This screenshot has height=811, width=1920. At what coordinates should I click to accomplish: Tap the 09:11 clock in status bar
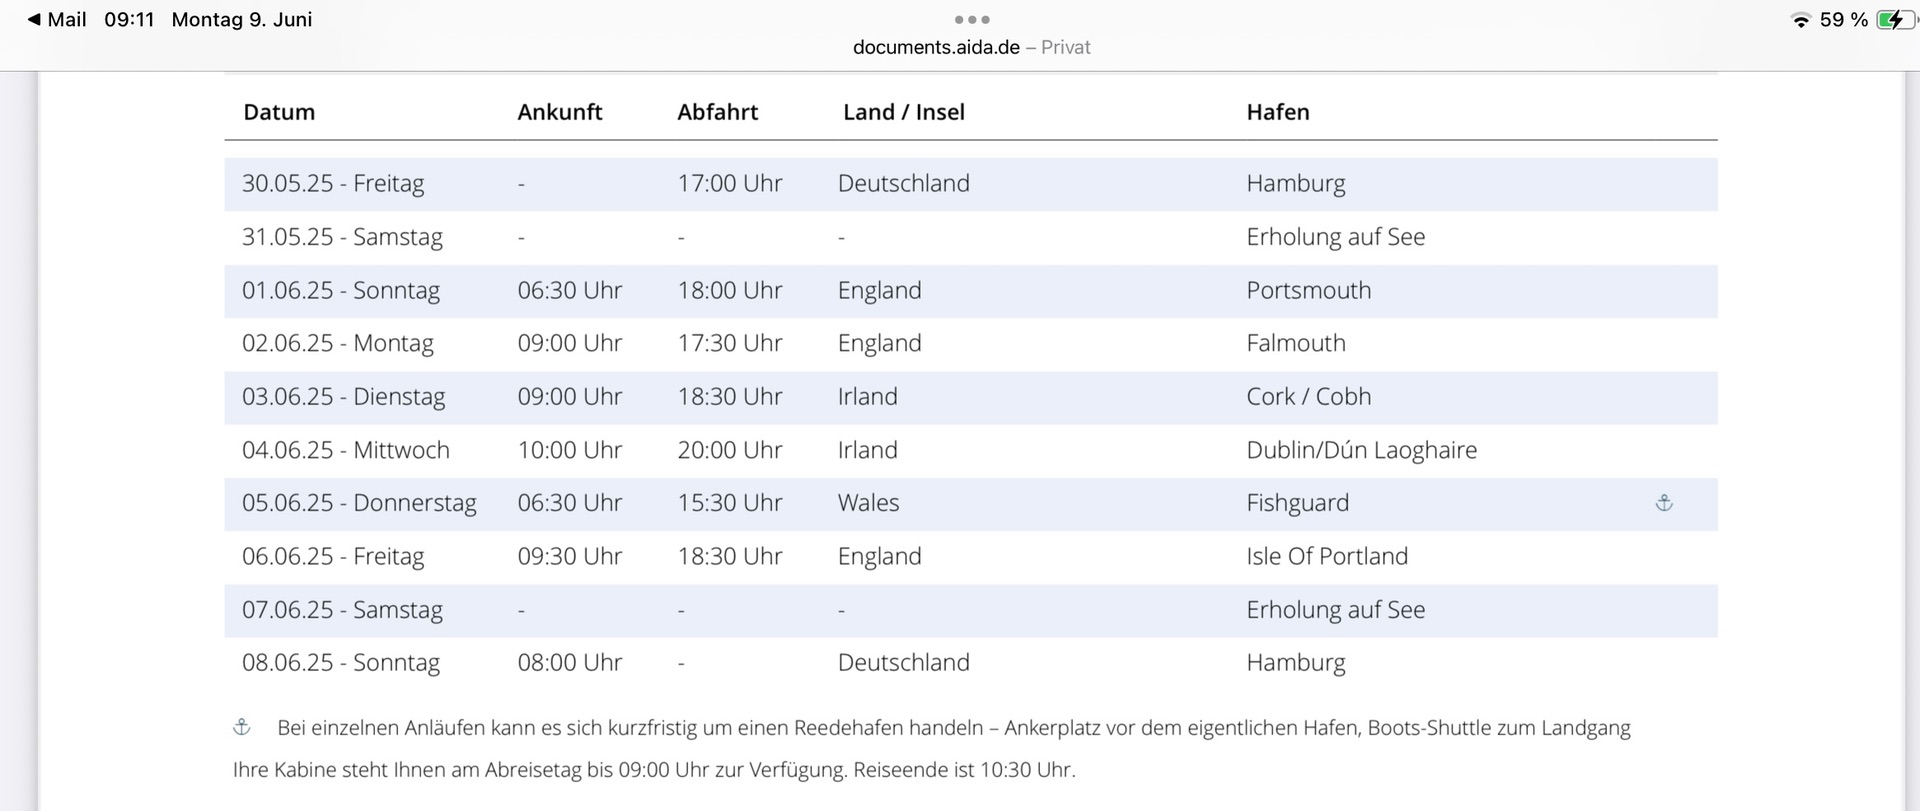[x=129, y=20]
